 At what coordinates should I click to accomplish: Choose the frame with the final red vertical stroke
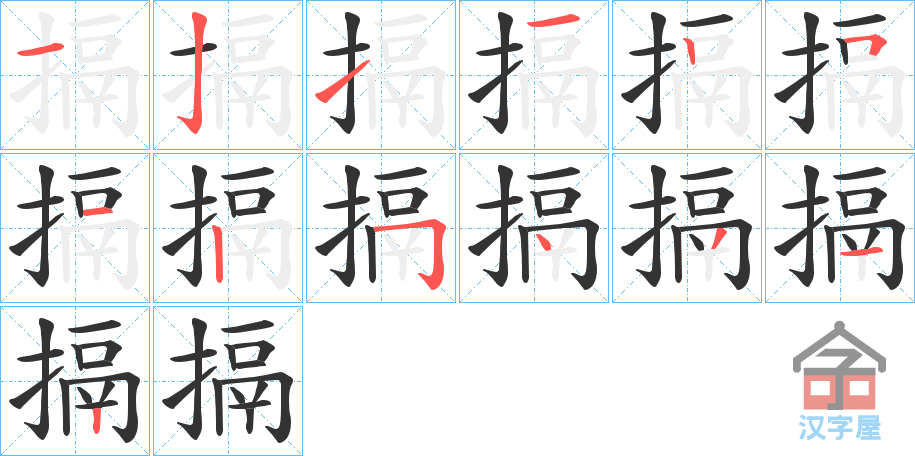tap(75, 381)
